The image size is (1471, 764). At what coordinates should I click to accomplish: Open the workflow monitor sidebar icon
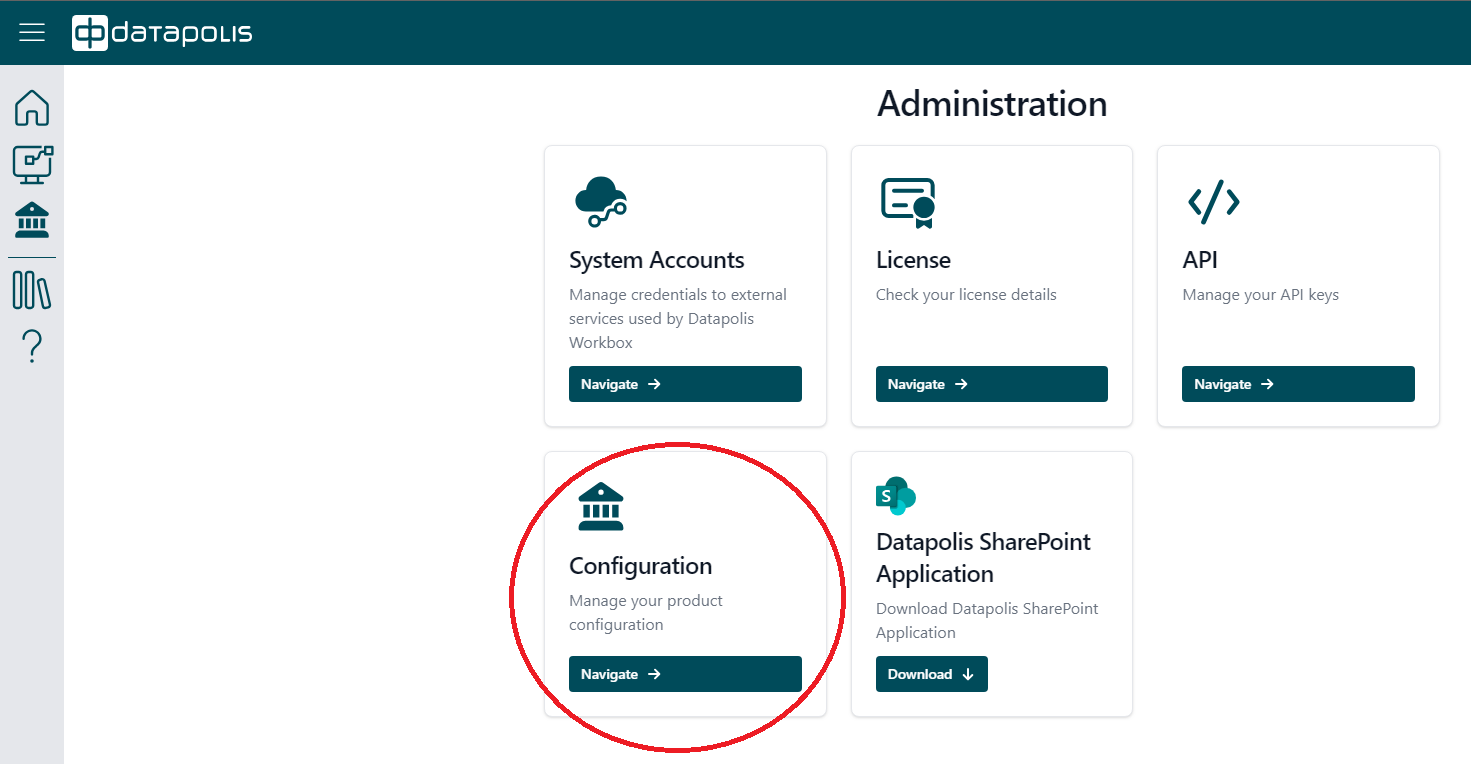32,164
